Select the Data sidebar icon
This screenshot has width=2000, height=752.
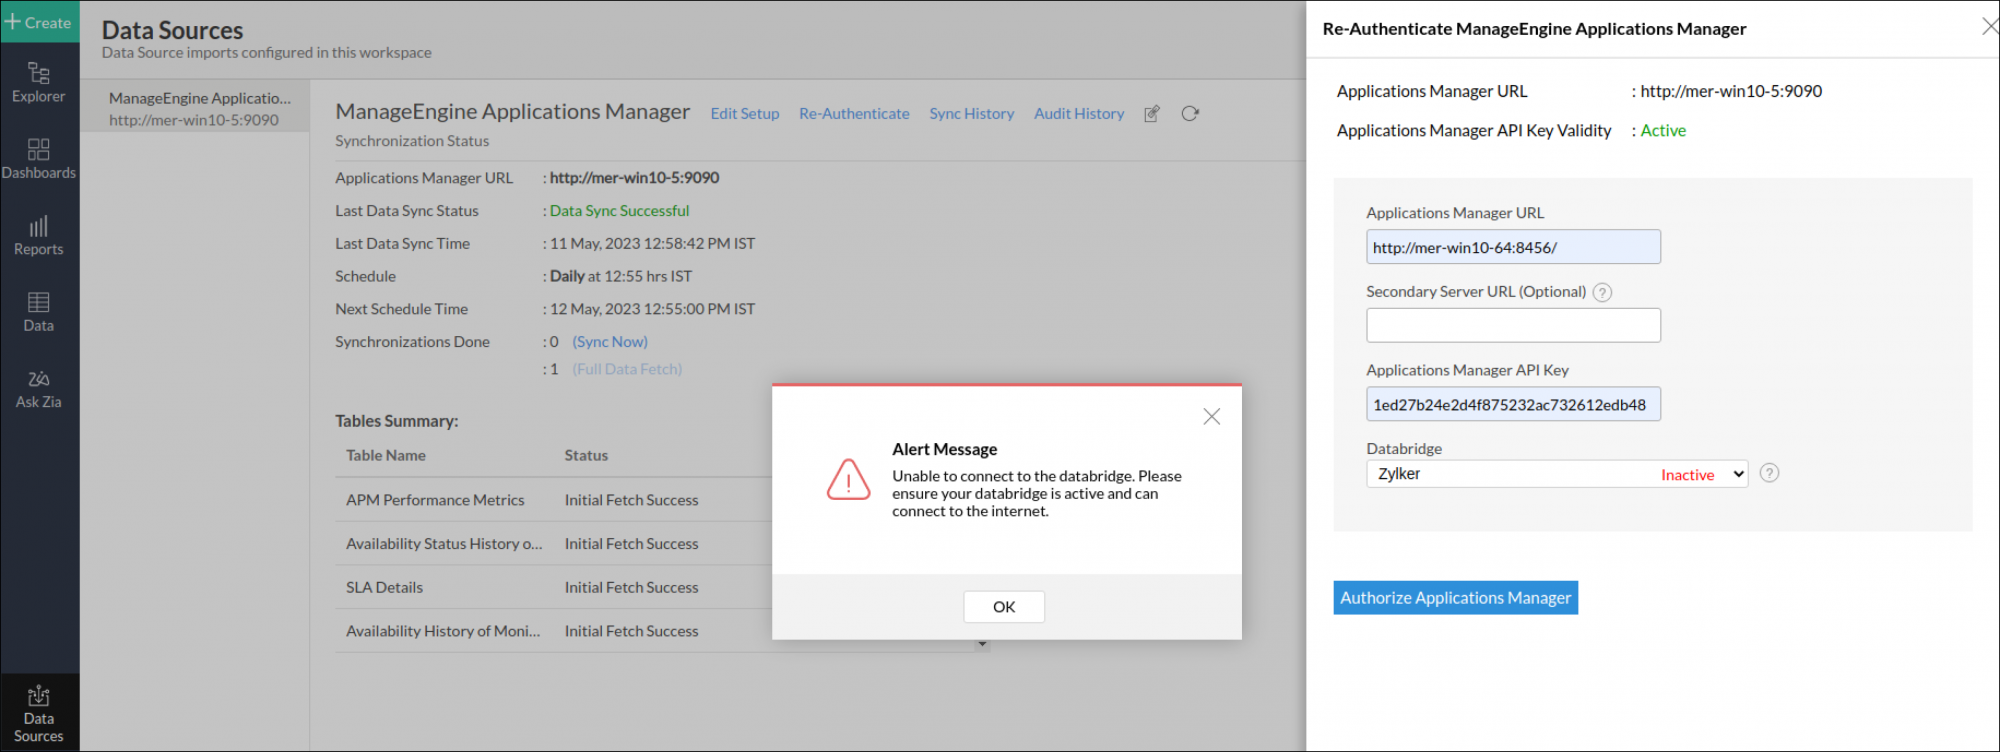click(39, 312)
